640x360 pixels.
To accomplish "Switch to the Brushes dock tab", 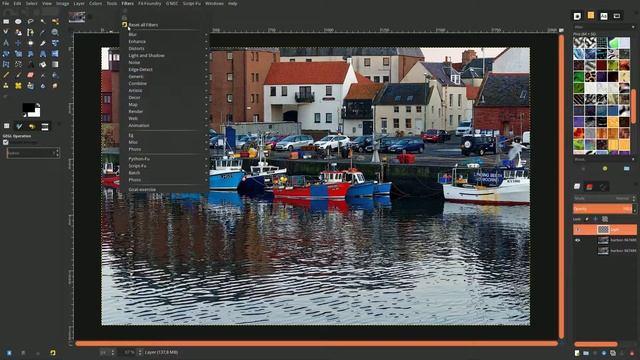I will (x=577, y=16).
